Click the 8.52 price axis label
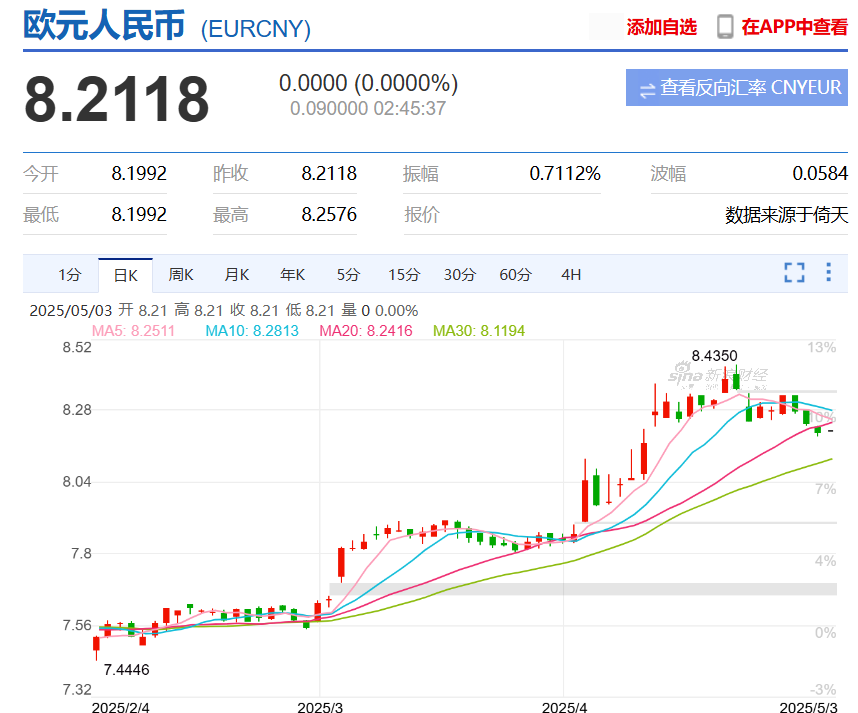Screen dimensions: 858x713 (77, 347)
